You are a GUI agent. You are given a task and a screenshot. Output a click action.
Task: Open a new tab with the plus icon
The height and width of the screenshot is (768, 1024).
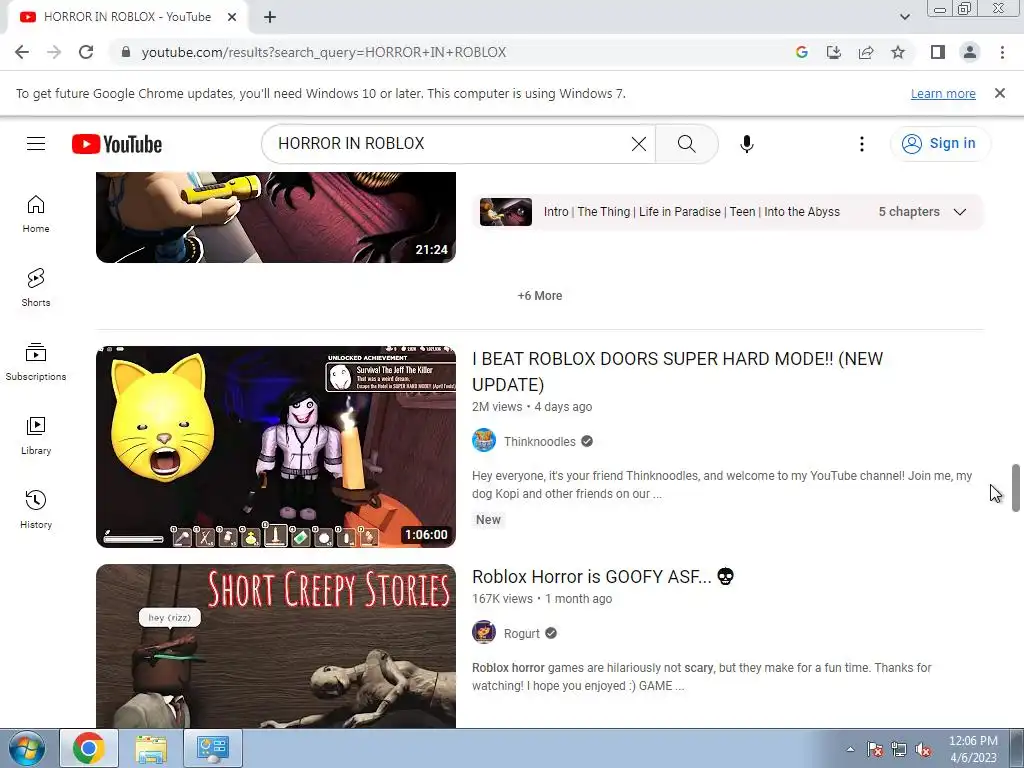(x=270, y=18)
